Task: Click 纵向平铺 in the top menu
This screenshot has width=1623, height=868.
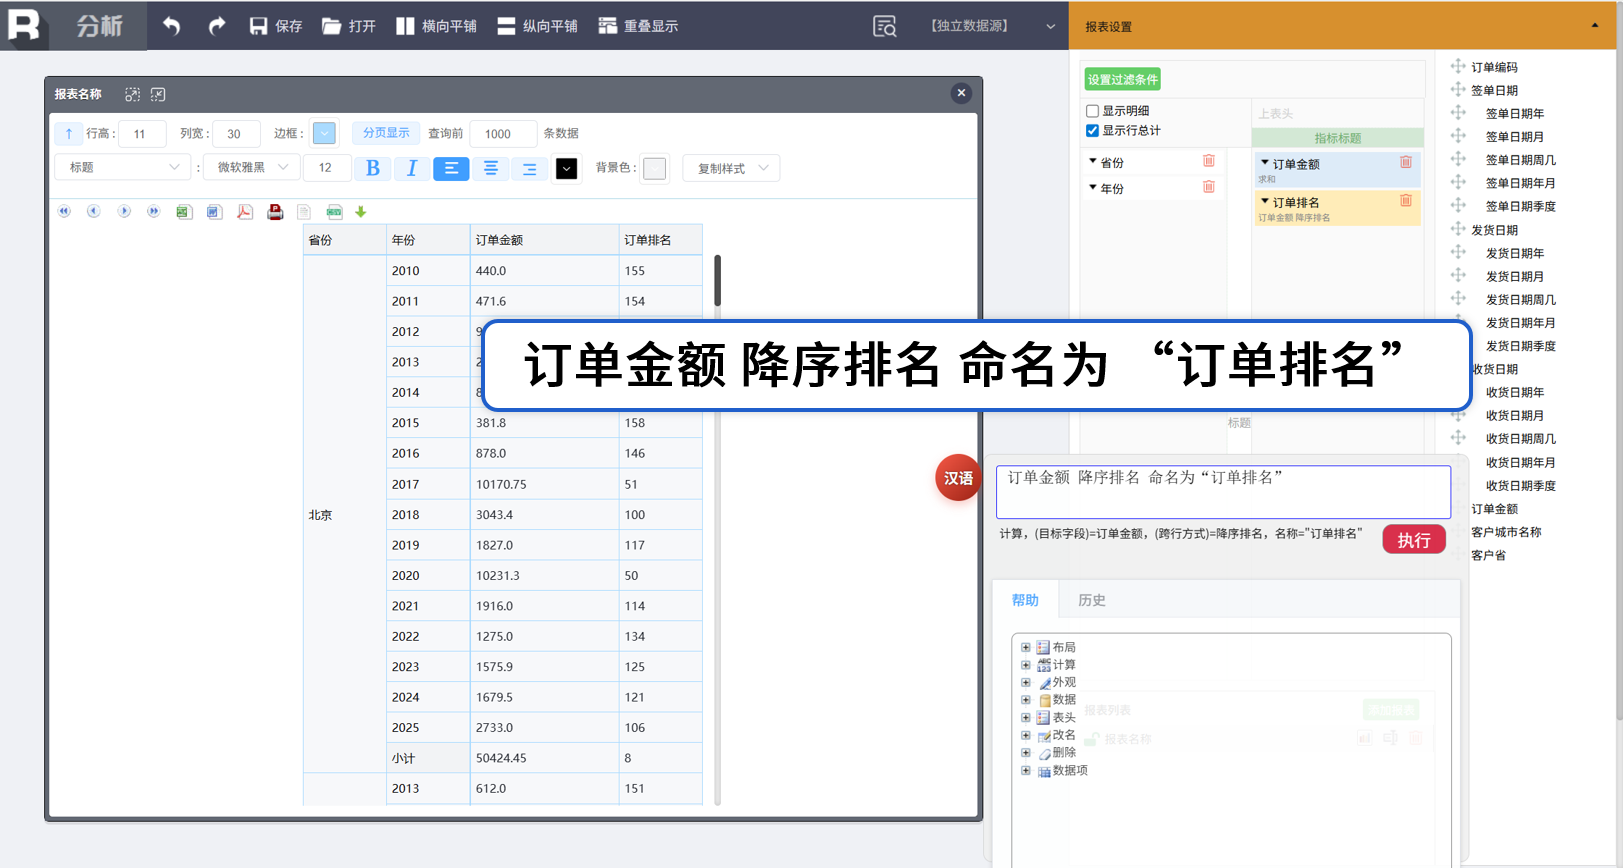Action: pos(537,26)
